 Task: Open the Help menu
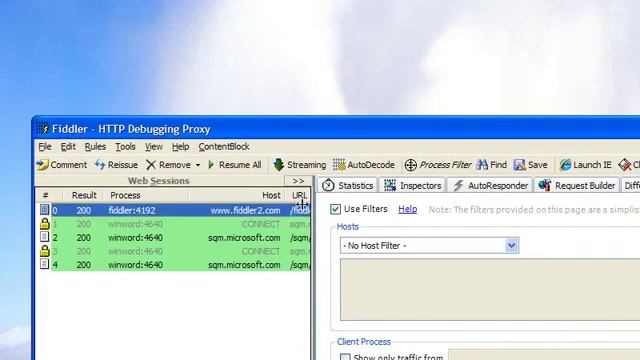click(180, 147)
